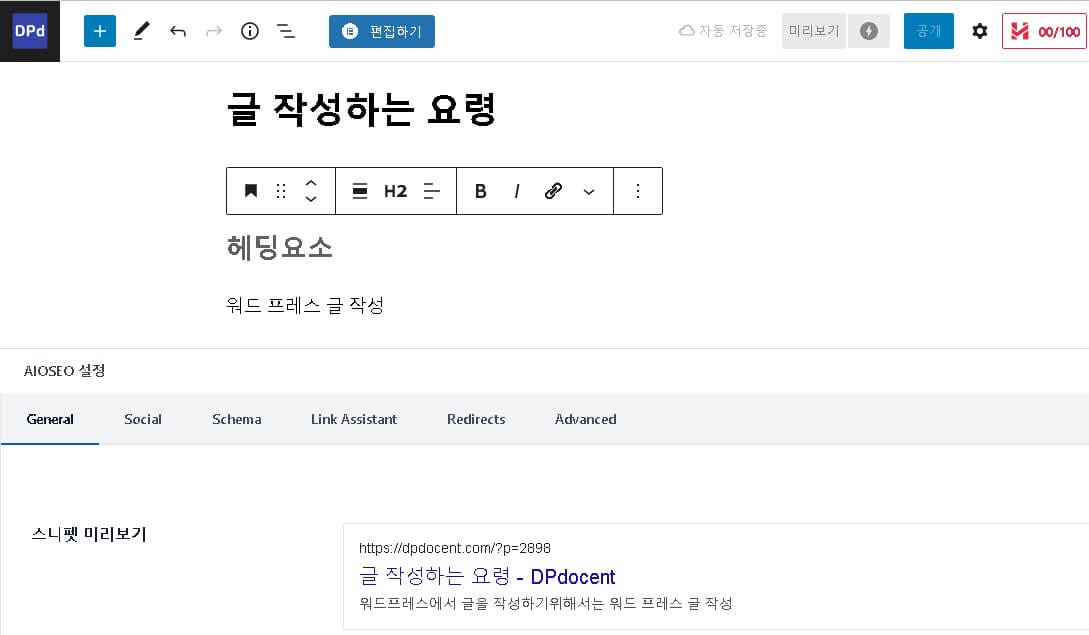Click the H2 heading level button
The height and width of the screenshot is (635, 1089).
click(395, 191)
